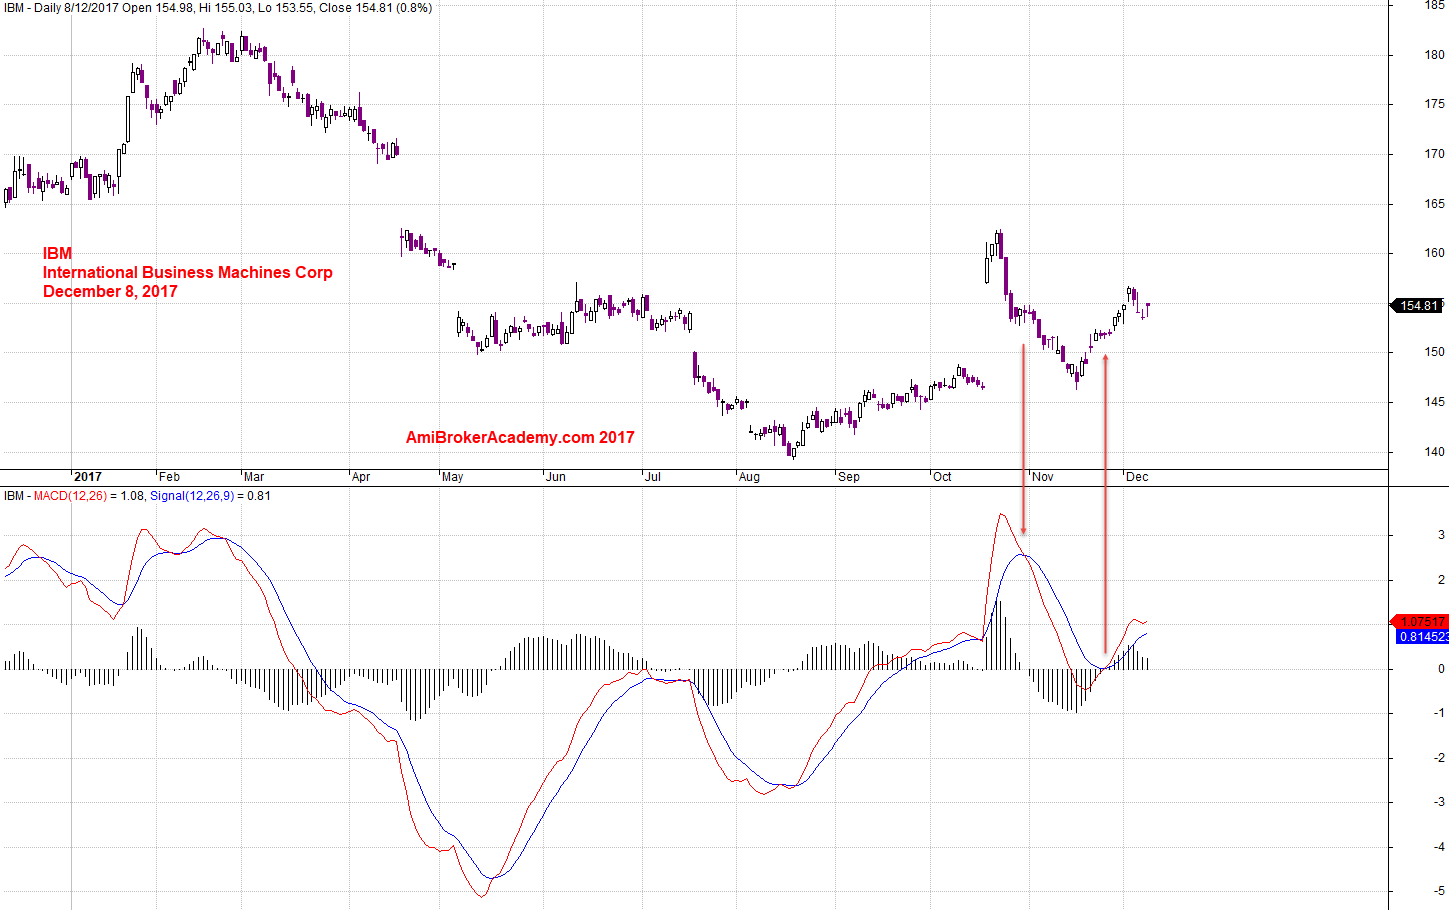The width and height of the screenshot is (1449, 910).
Task: Click the Feb label on time axis
Action: (x=169, y=477)
